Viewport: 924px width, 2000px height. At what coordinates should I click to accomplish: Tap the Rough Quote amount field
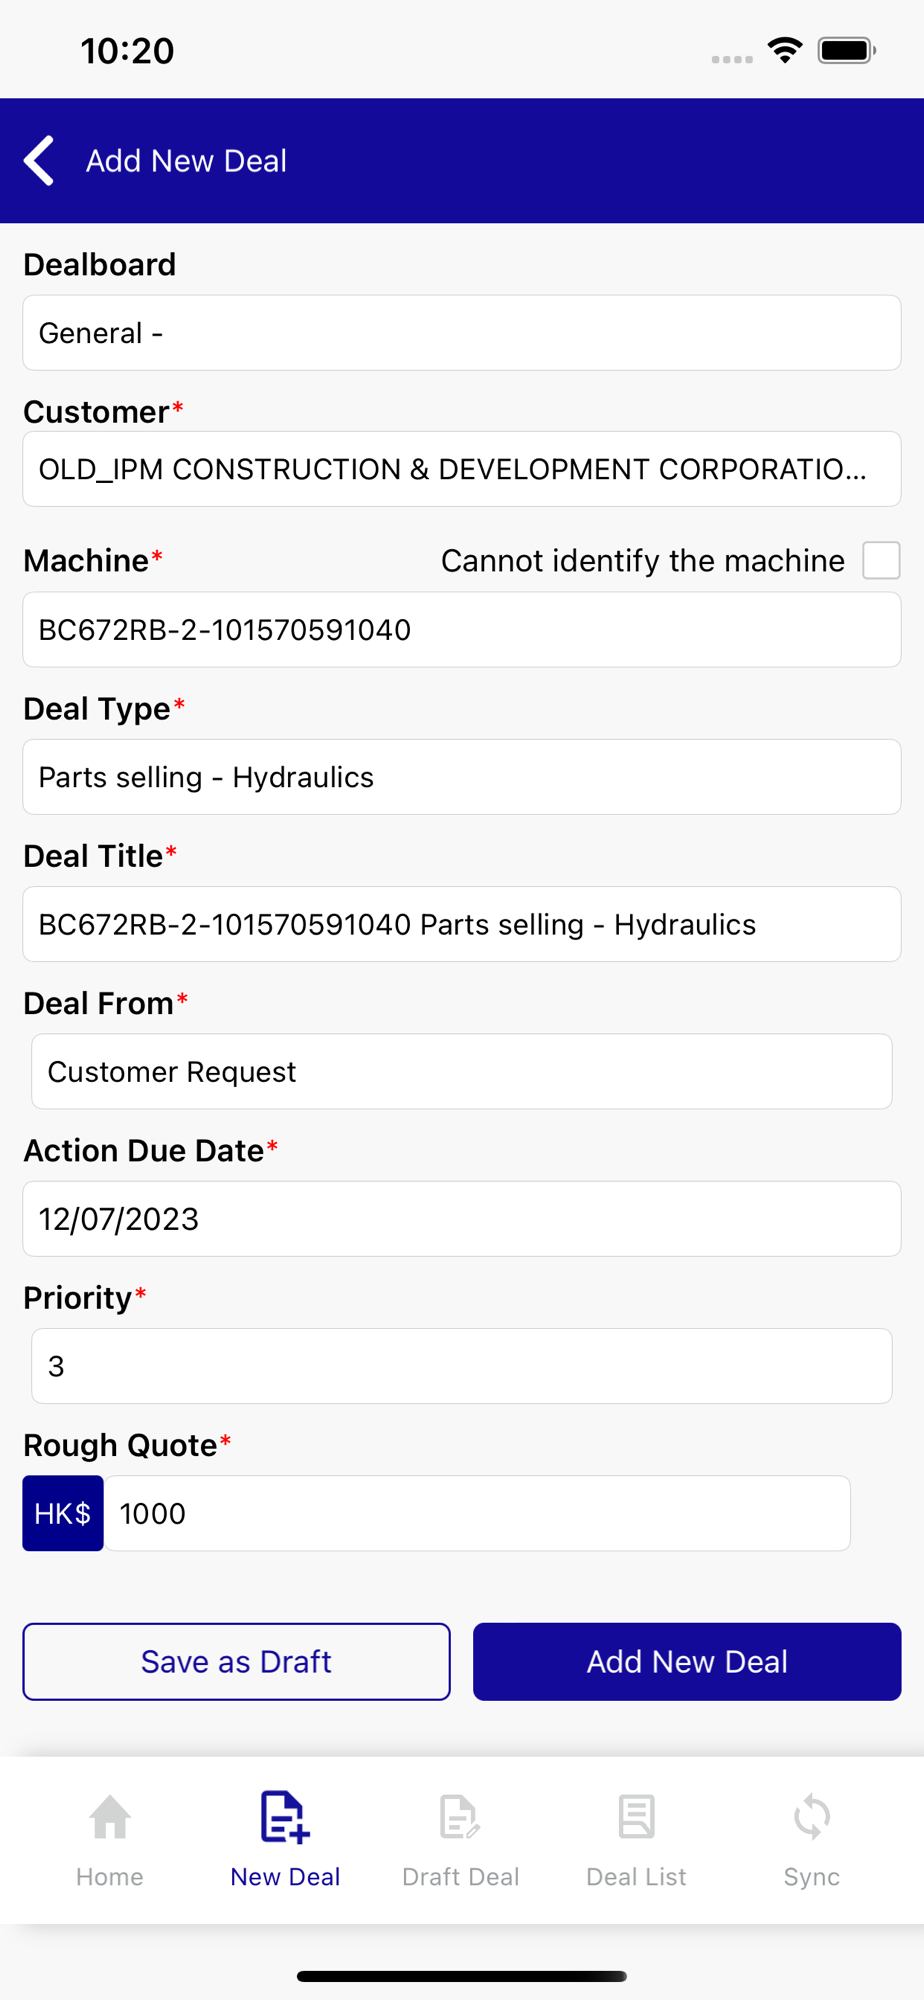pyautogui.click(x=478, y=1513)
